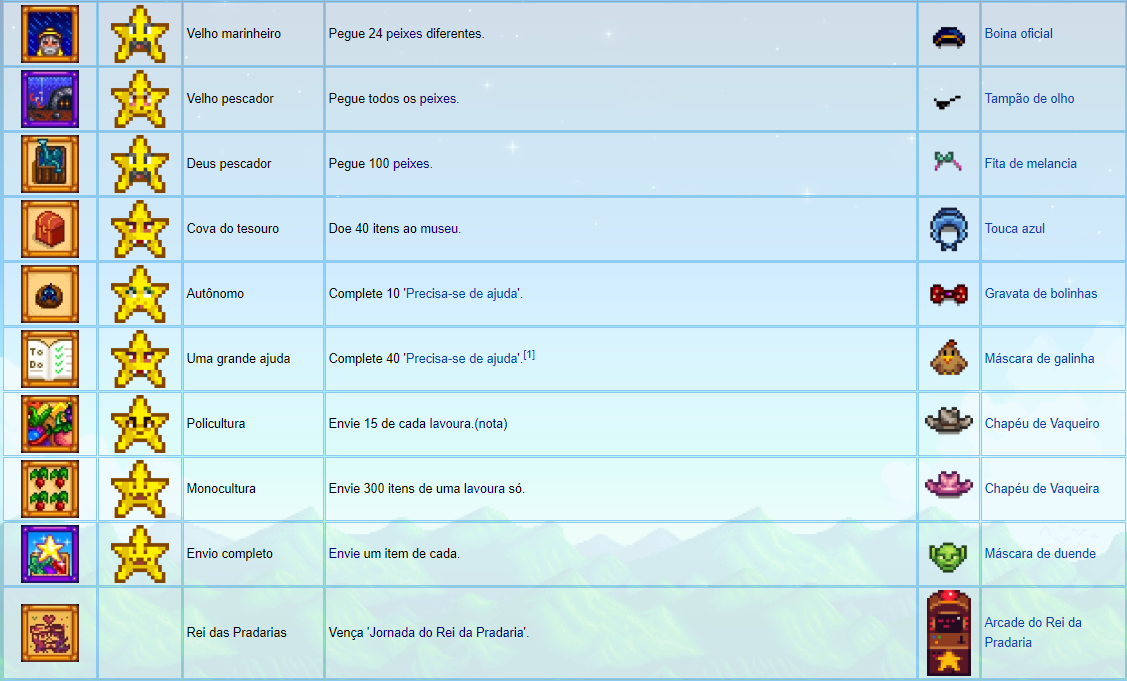Follow lavoura link in Policultura row
Viewport: 1127px width, 681px height.
[x=450, y=424]
